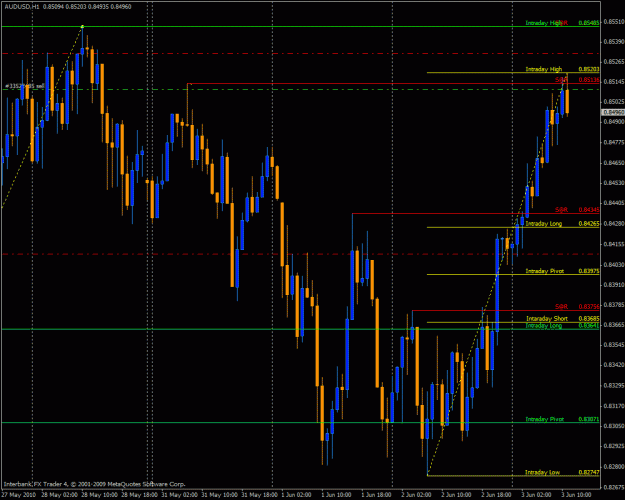Click the red level value 0.83756

click(x=589, y=307)
